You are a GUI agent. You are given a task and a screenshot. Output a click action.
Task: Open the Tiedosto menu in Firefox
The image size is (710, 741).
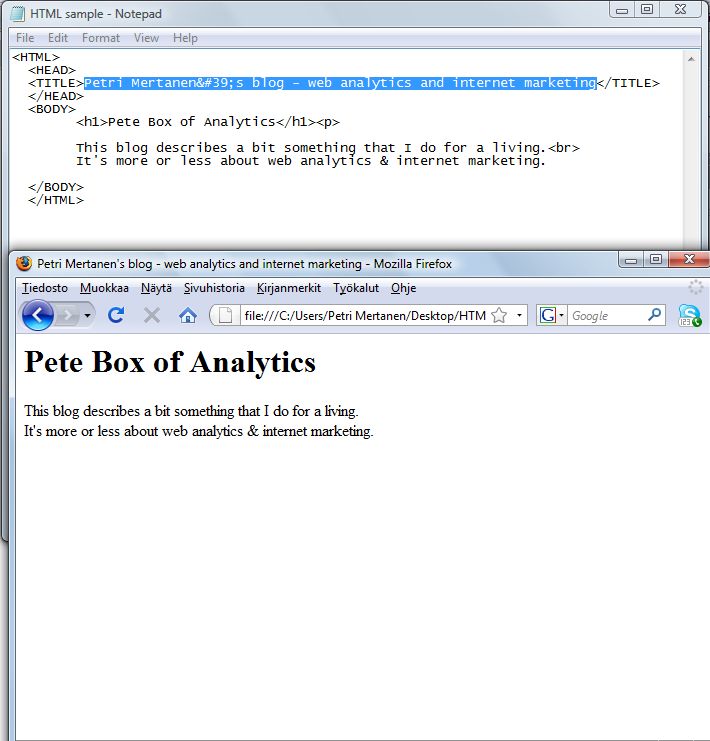[45, 288]
